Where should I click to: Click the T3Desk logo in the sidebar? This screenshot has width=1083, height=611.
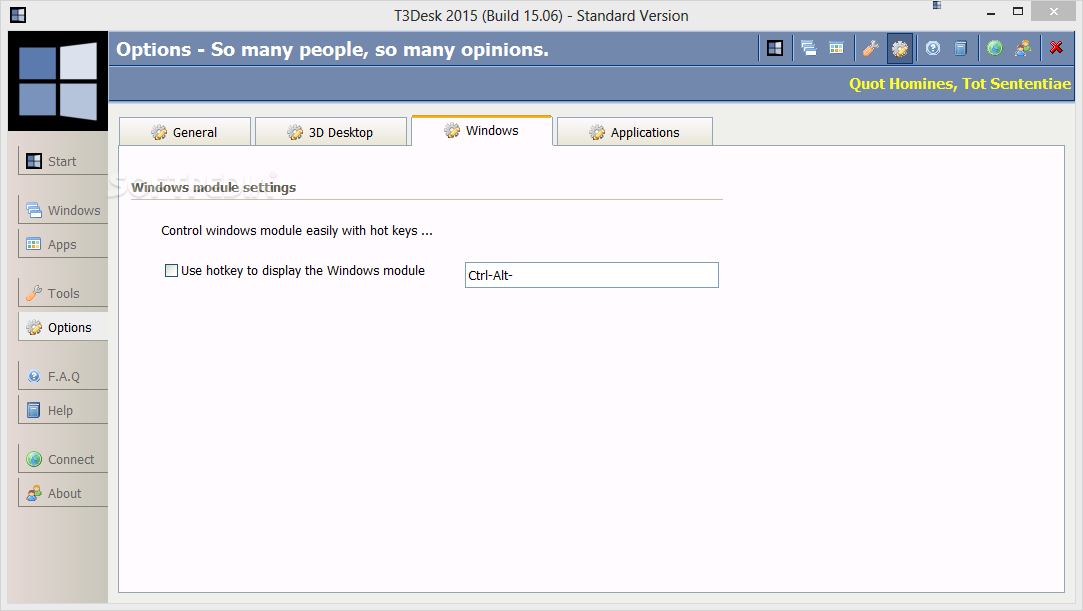[x=58, y=81]
